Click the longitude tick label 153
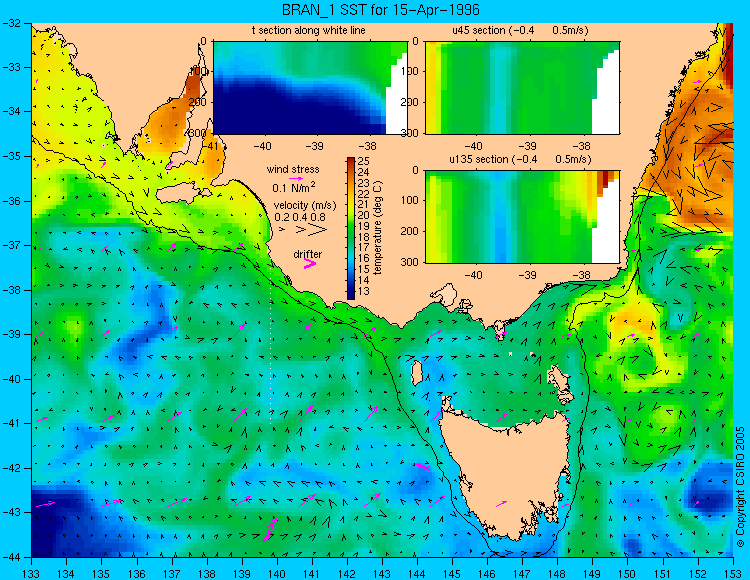 733,574
